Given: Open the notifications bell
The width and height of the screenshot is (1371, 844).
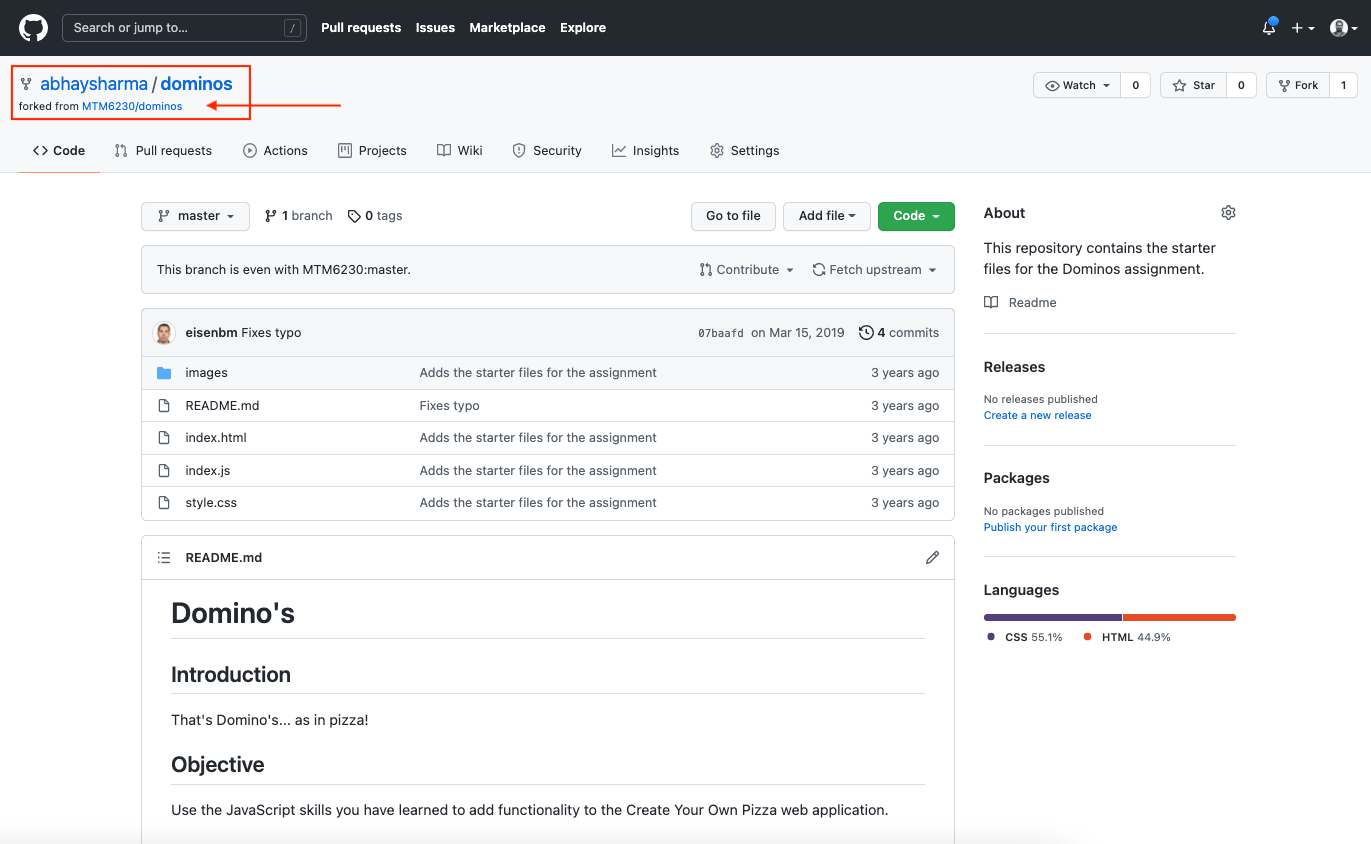Looking at the screenshot, I should [x=1269, y=28].
